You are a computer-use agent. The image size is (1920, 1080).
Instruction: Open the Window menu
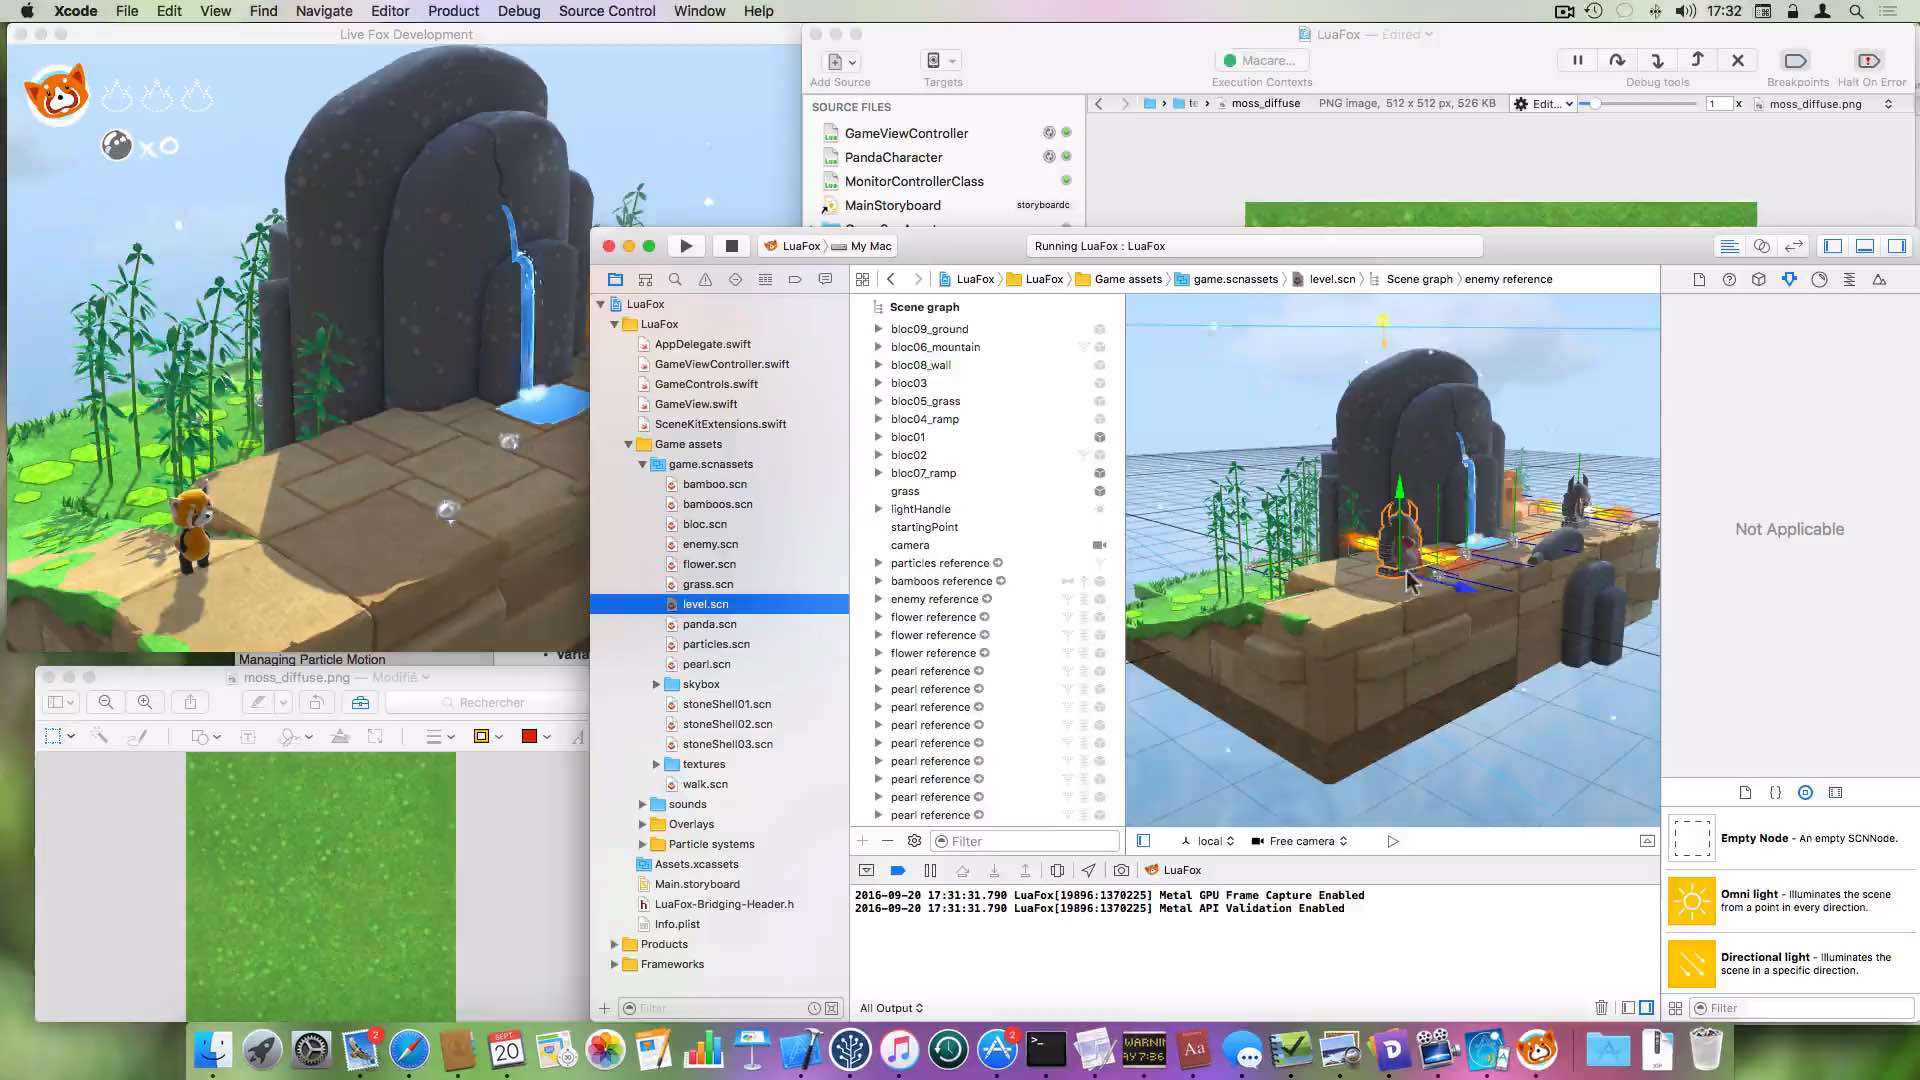pos(699,11)
